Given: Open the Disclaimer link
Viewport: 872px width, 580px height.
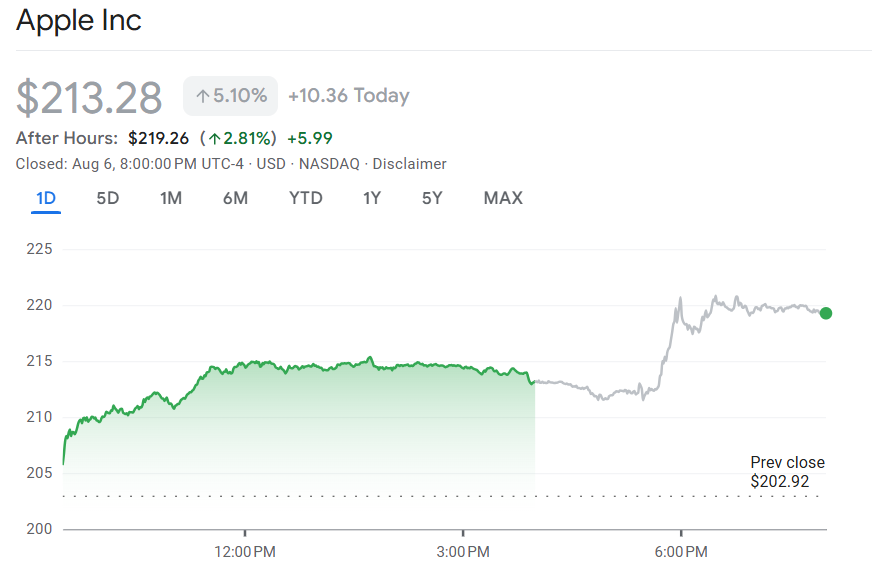Looking at the screenshot, I should coord(409,164).
